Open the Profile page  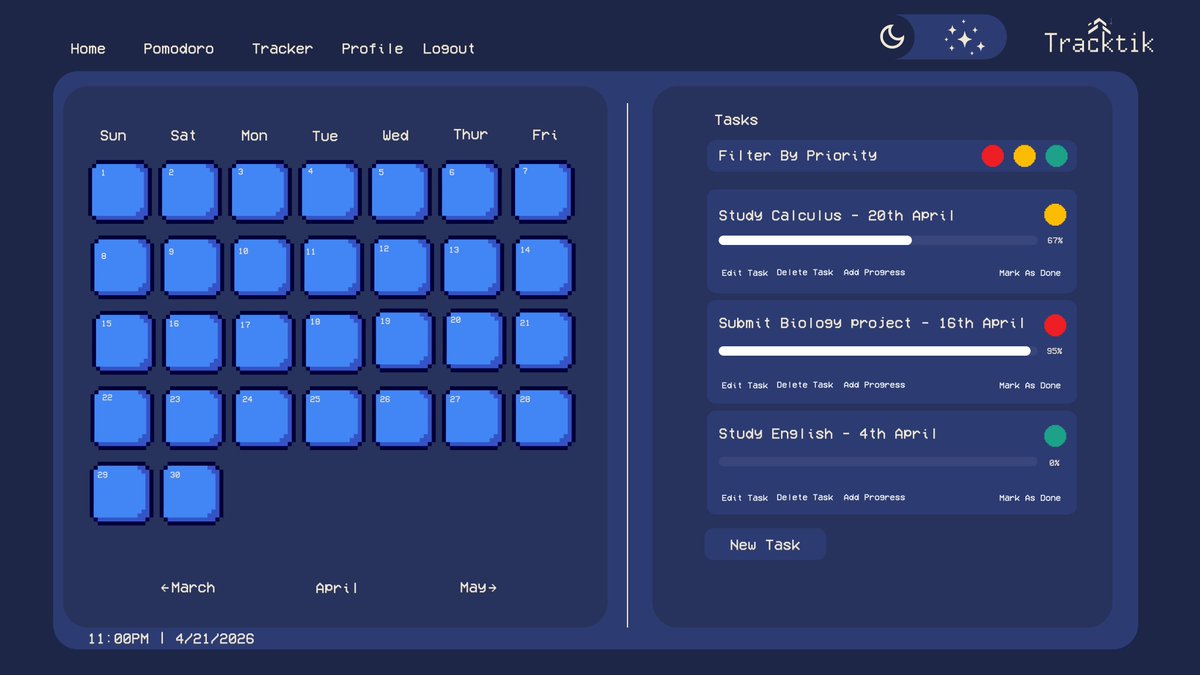[372, 48]
